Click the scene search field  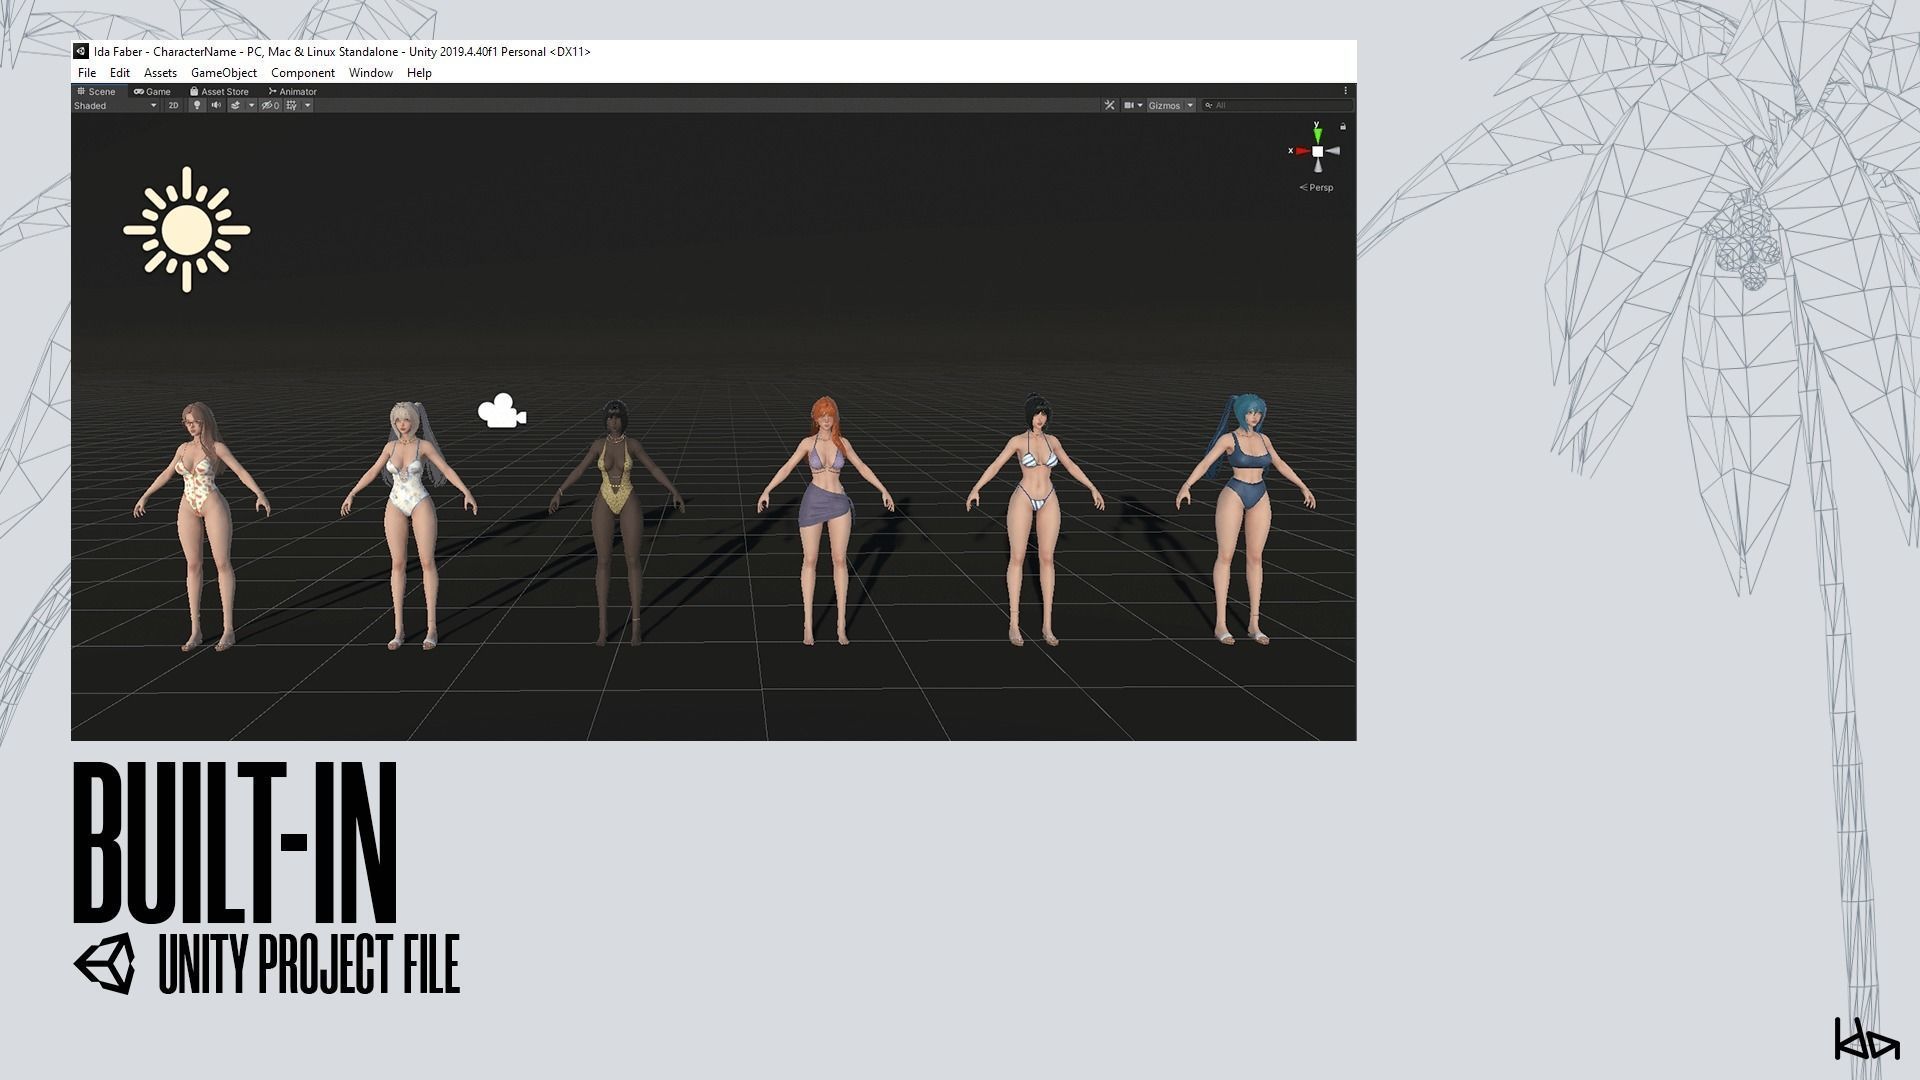point(1277,105)
